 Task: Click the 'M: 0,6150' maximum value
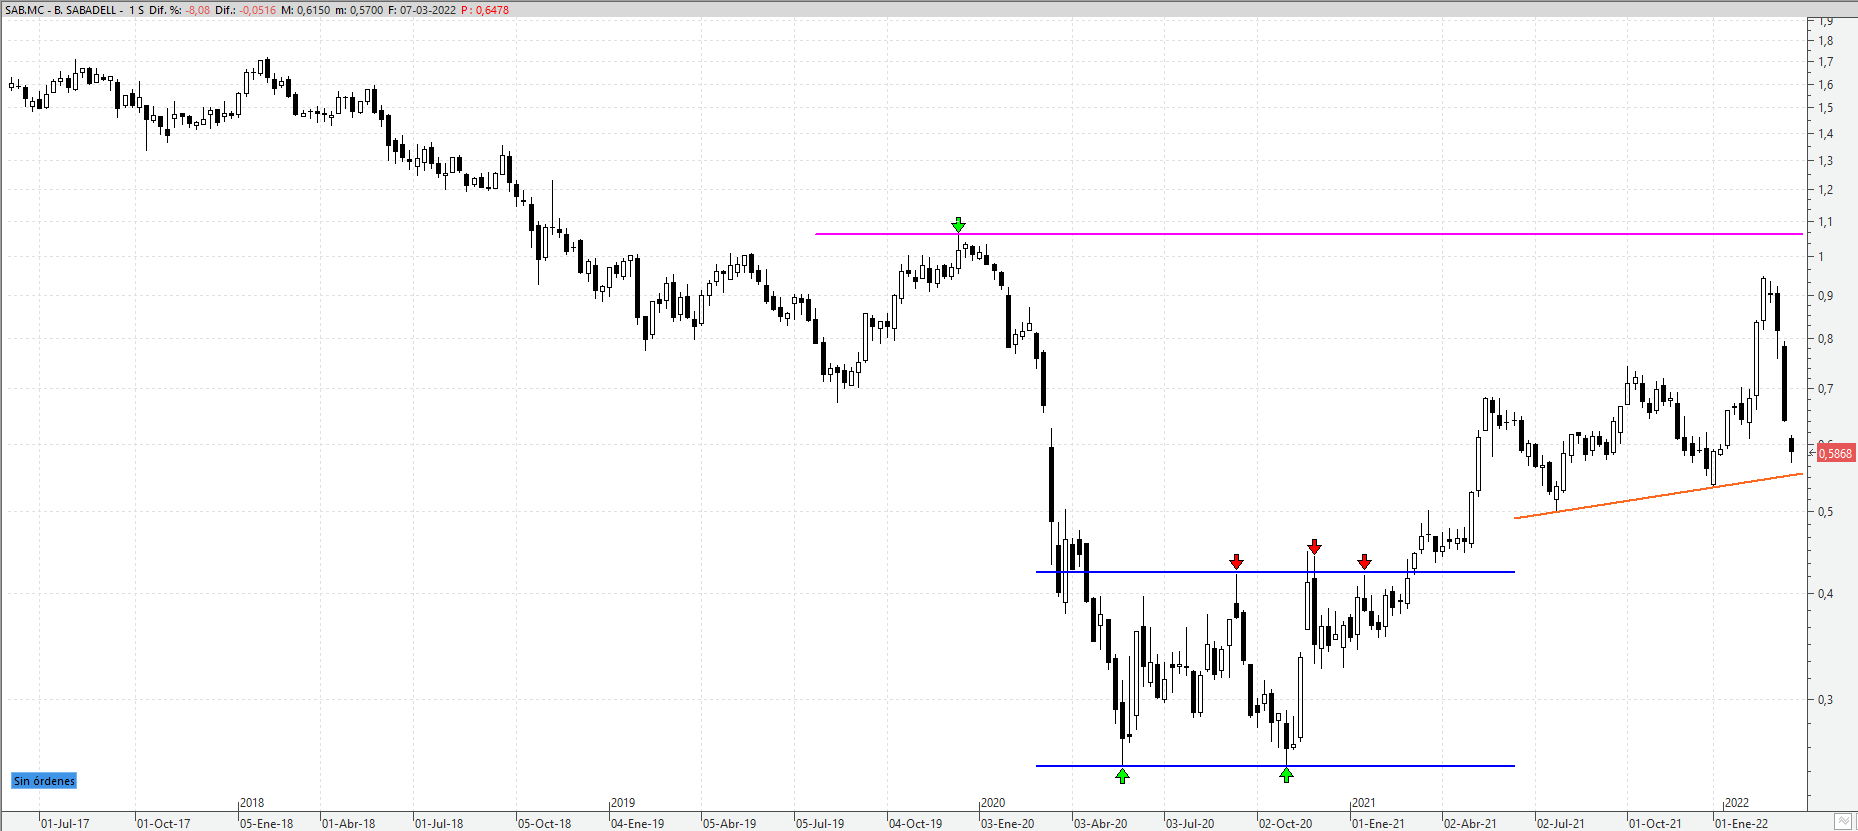coord(308,10)
